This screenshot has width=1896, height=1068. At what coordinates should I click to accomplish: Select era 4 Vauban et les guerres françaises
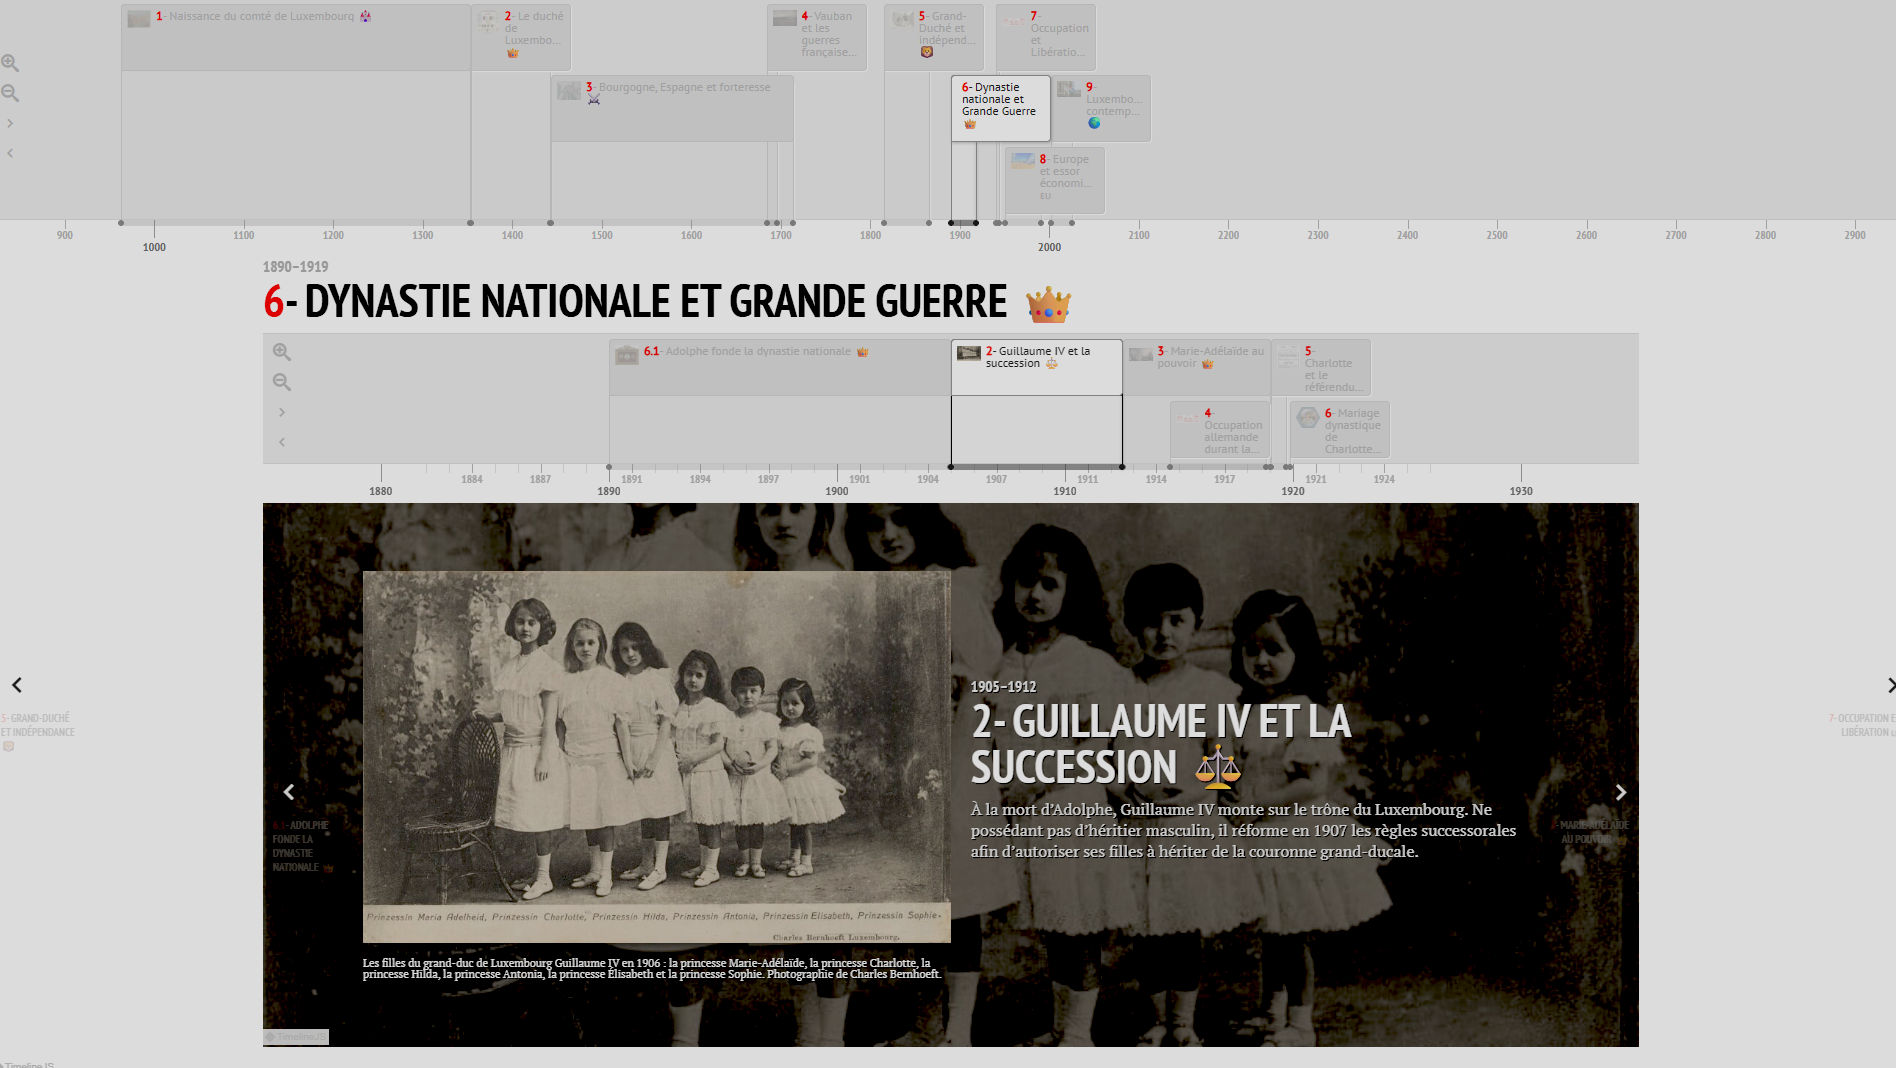(x=817, y=37)
